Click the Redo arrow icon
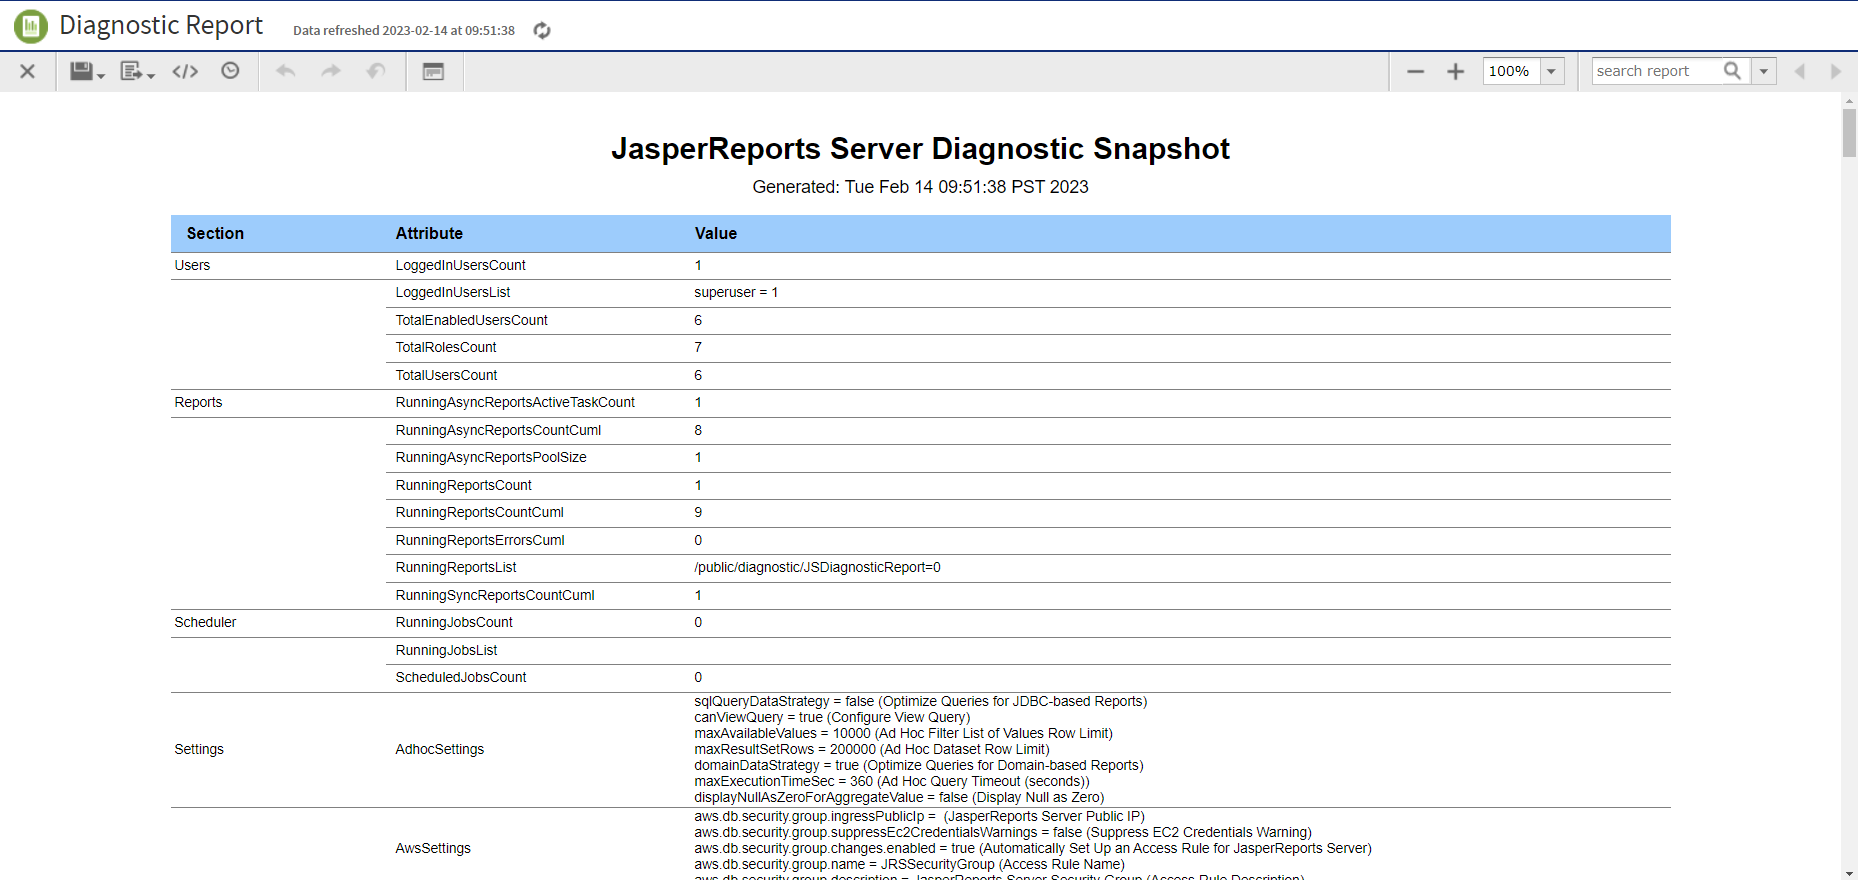1858x880 pixels. pos(331,71)
